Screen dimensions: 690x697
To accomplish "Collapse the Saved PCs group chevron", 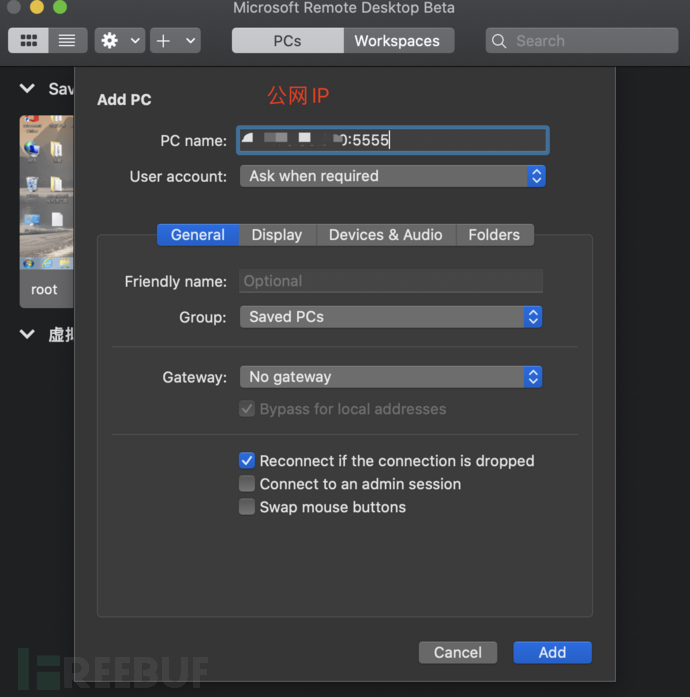I will [27, 88].
